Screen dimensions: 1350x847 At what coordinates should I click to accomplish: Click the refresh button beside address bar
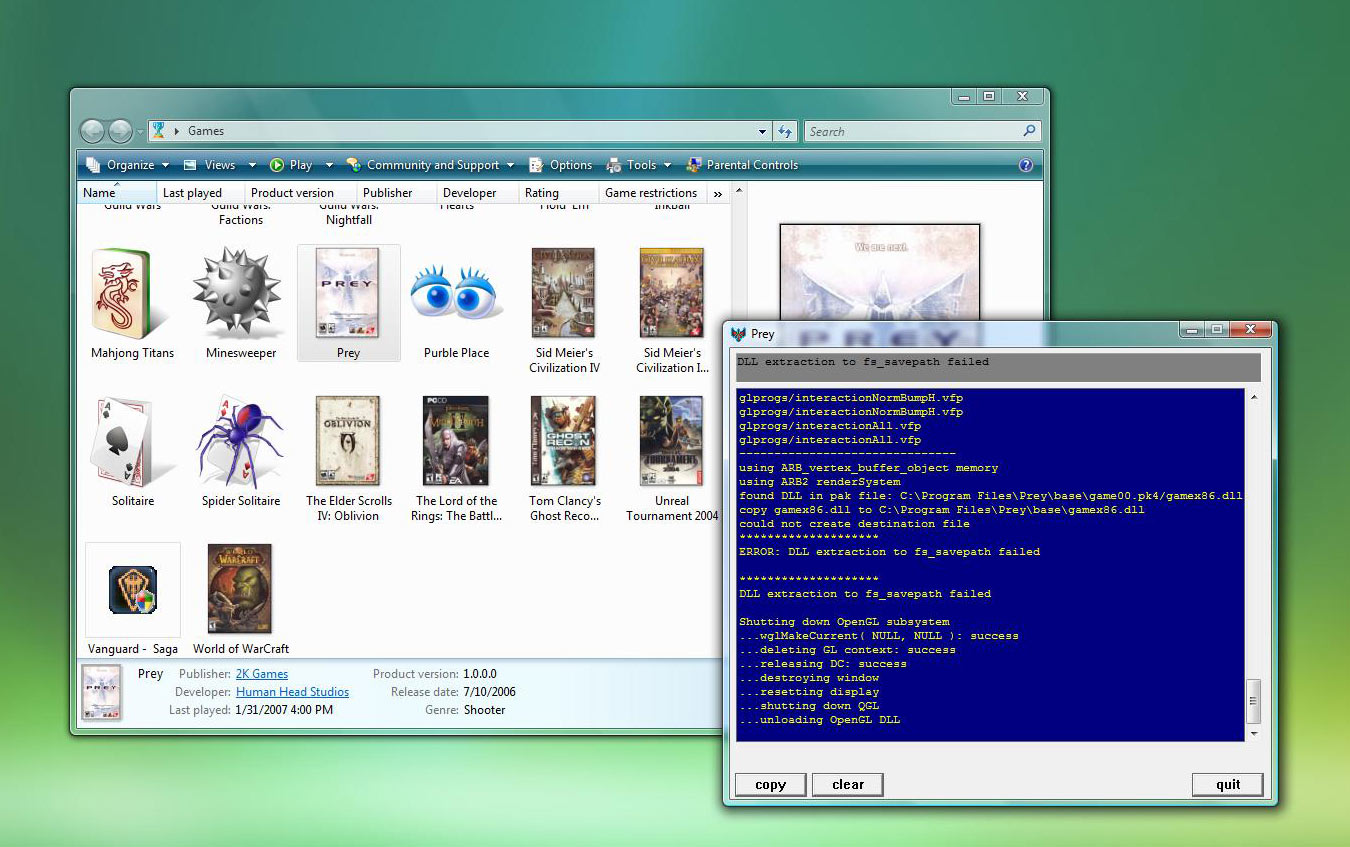point(785,131)
